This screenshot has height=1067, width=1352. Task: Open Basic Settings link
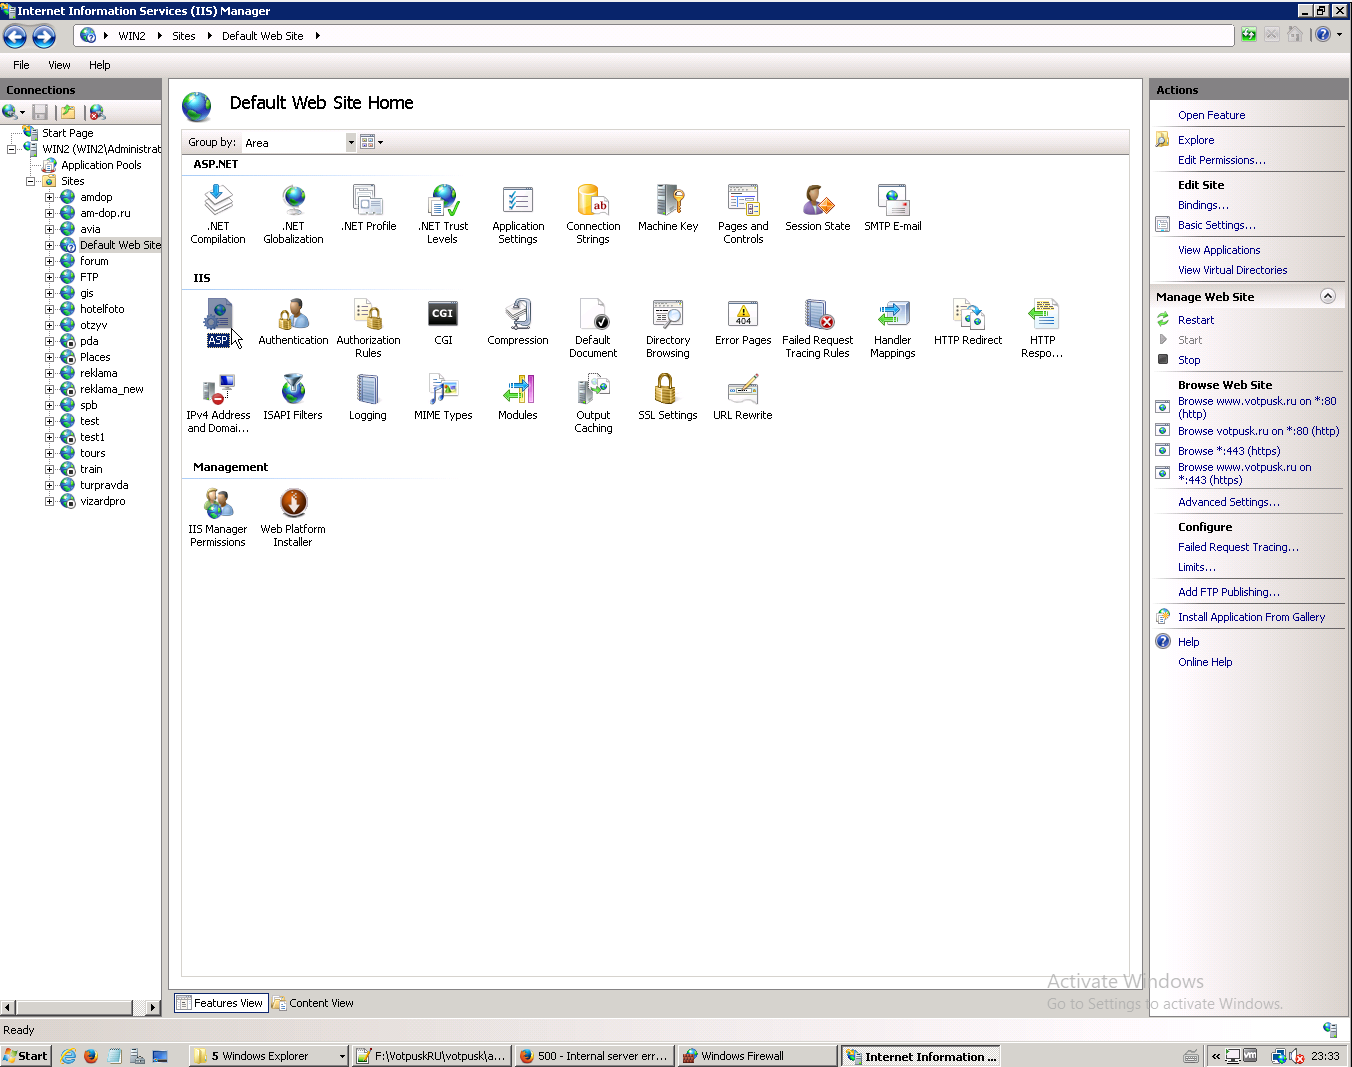coord(1216,225)
